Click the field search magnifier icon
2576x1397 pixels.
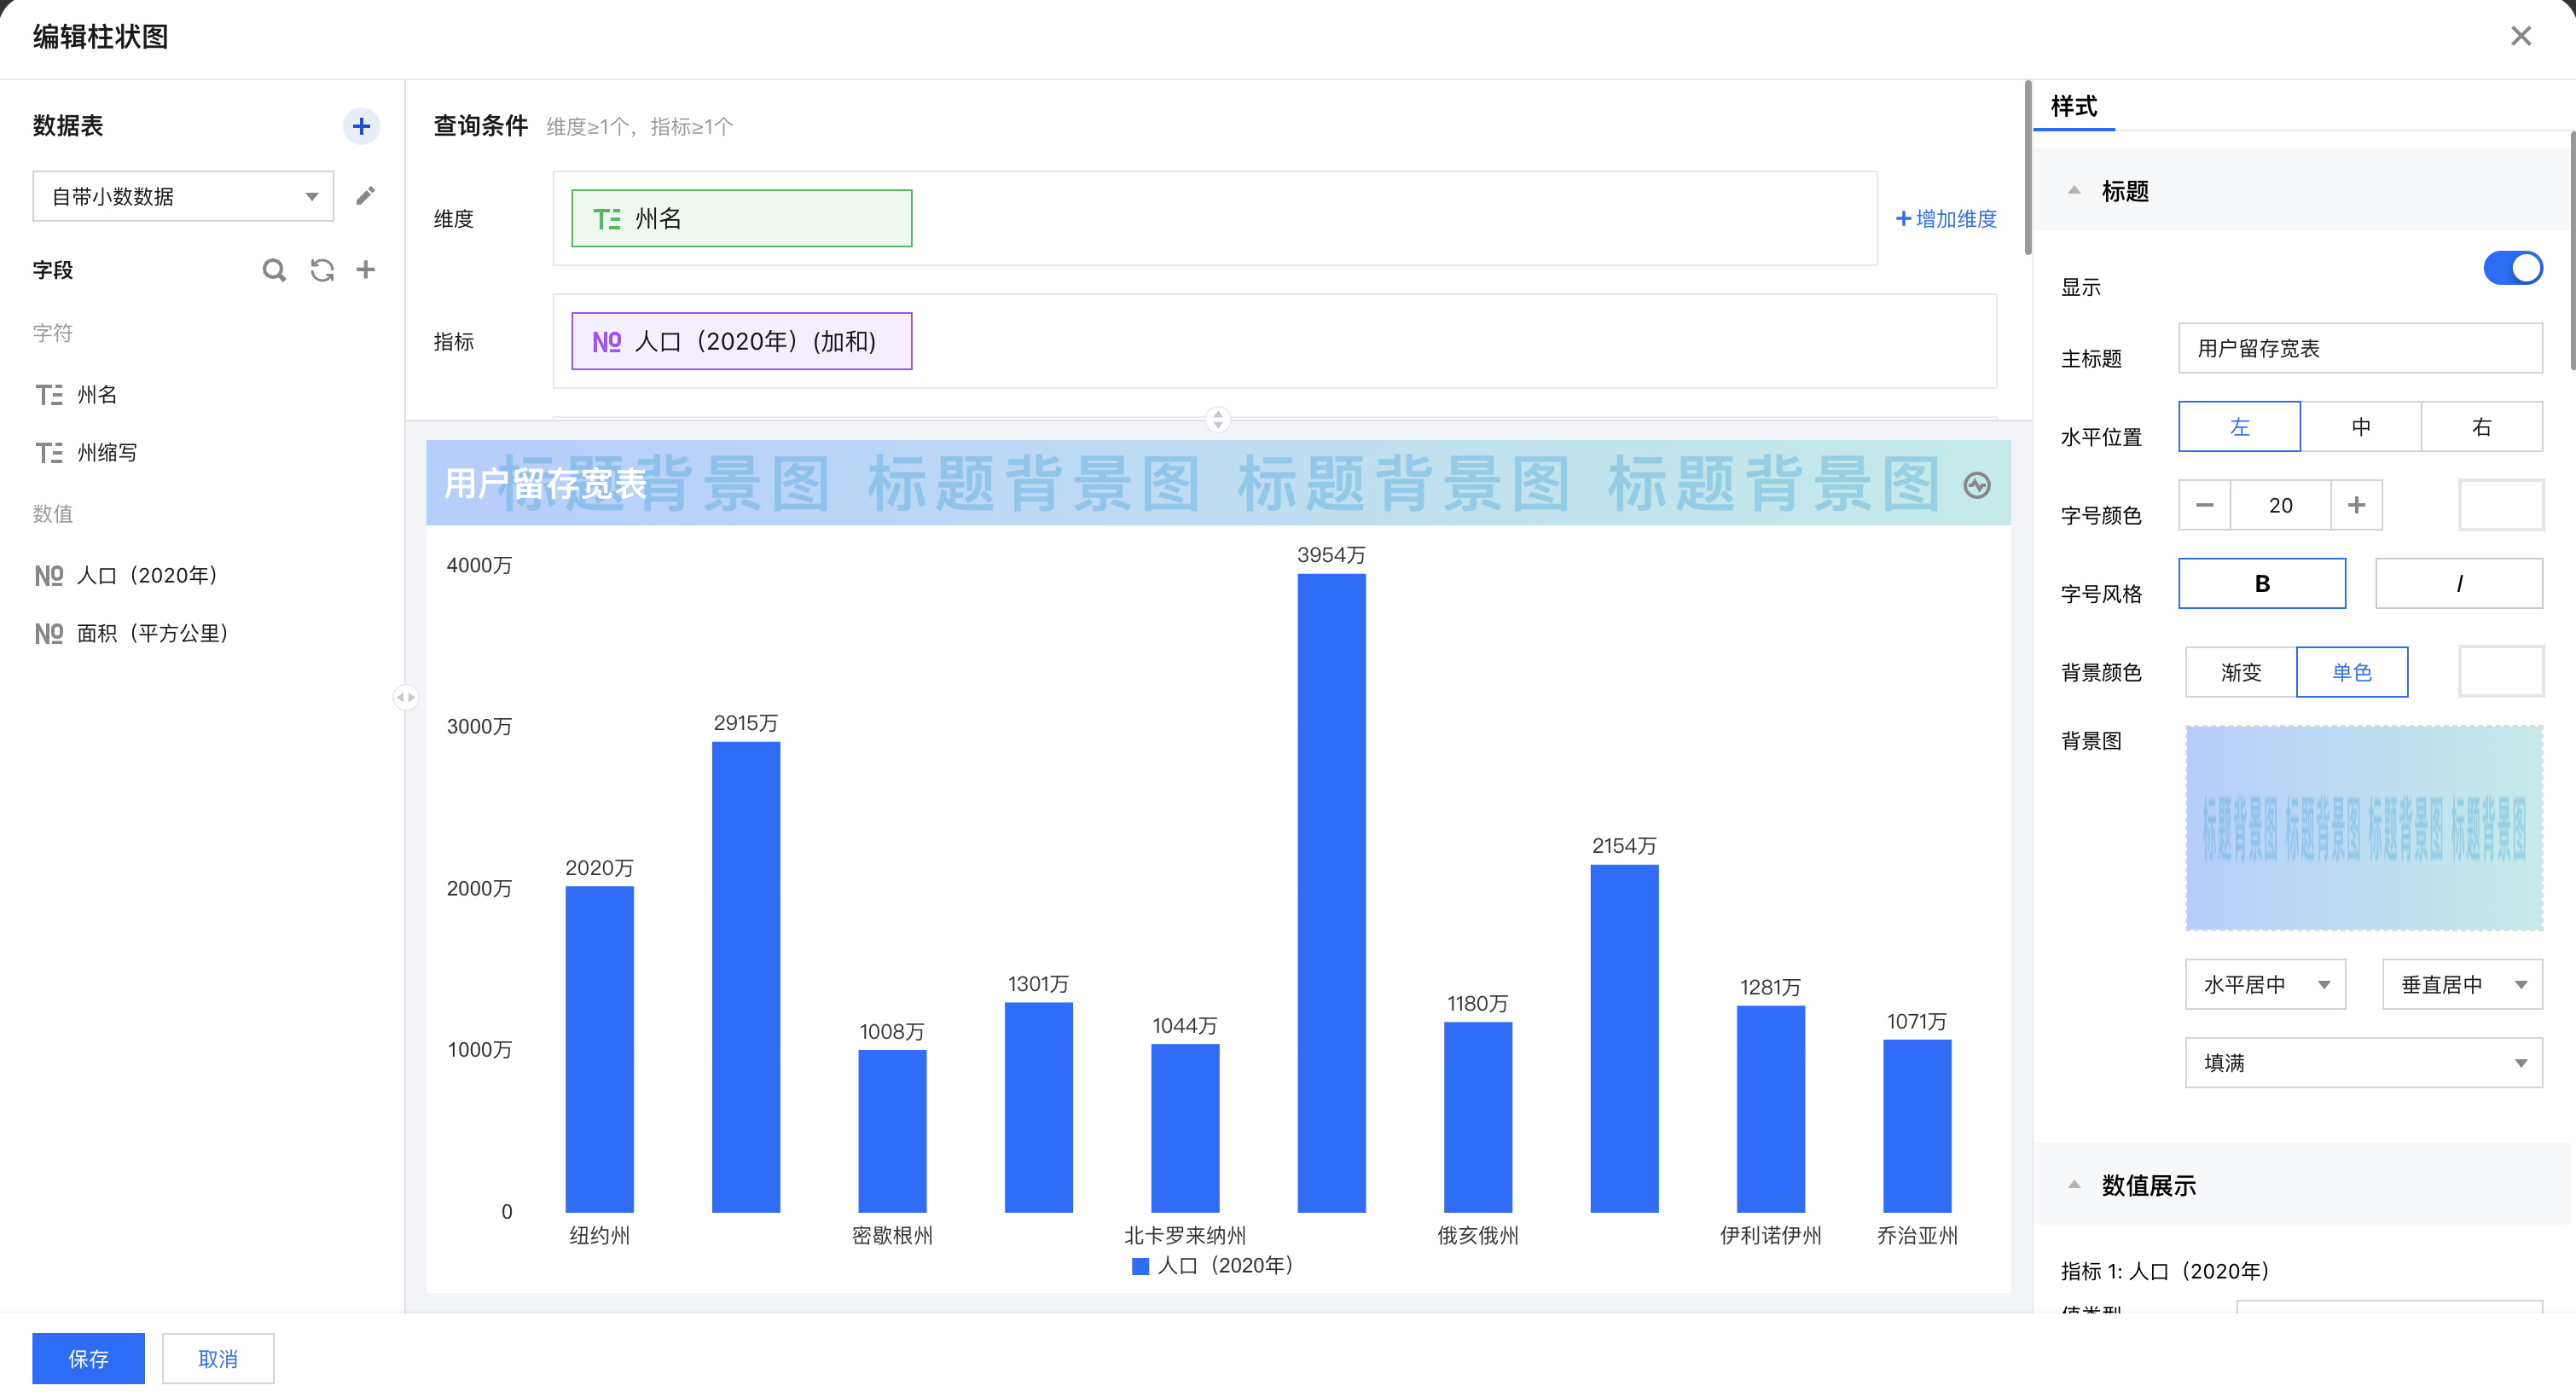273,270
